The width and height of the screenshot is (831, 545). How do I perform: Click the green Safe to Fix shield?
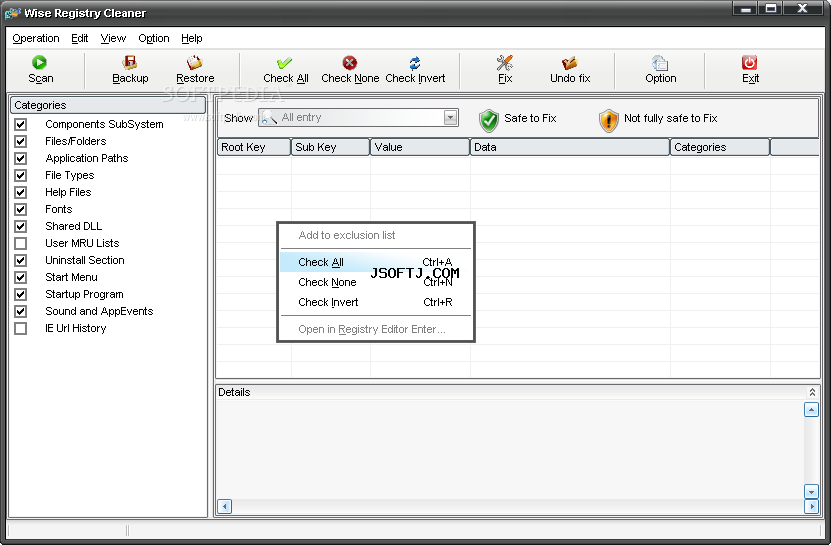(489, 120)
